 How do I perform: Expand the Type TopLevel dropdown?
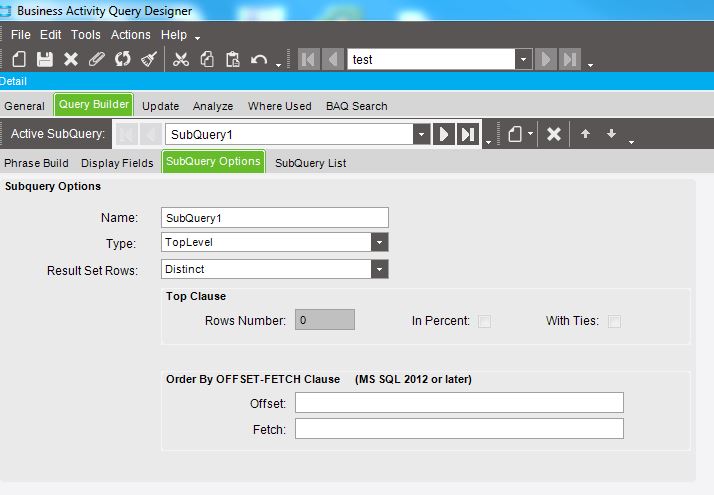379,242
